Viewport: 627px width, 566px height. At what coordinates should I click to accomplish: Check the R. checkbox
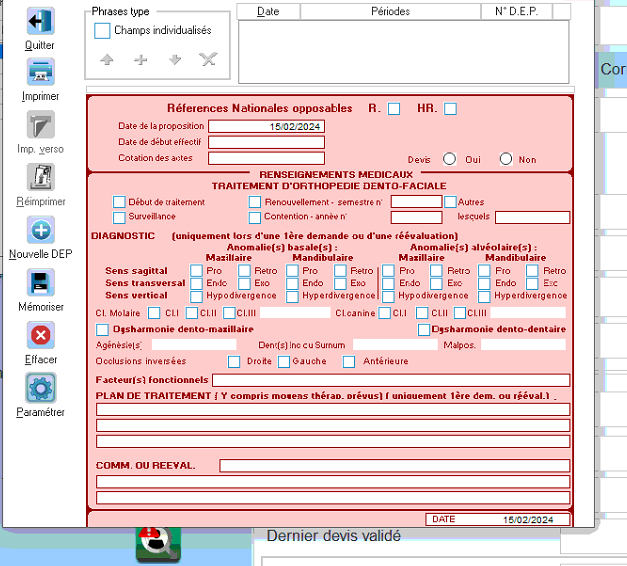[x=394, y=109]
